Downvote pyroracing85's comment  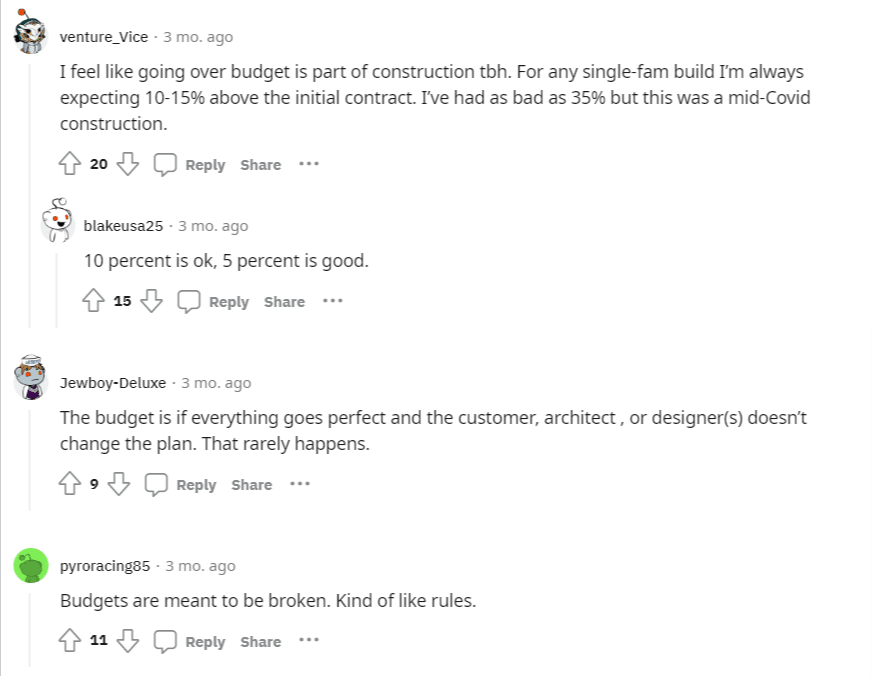[127, 641]
